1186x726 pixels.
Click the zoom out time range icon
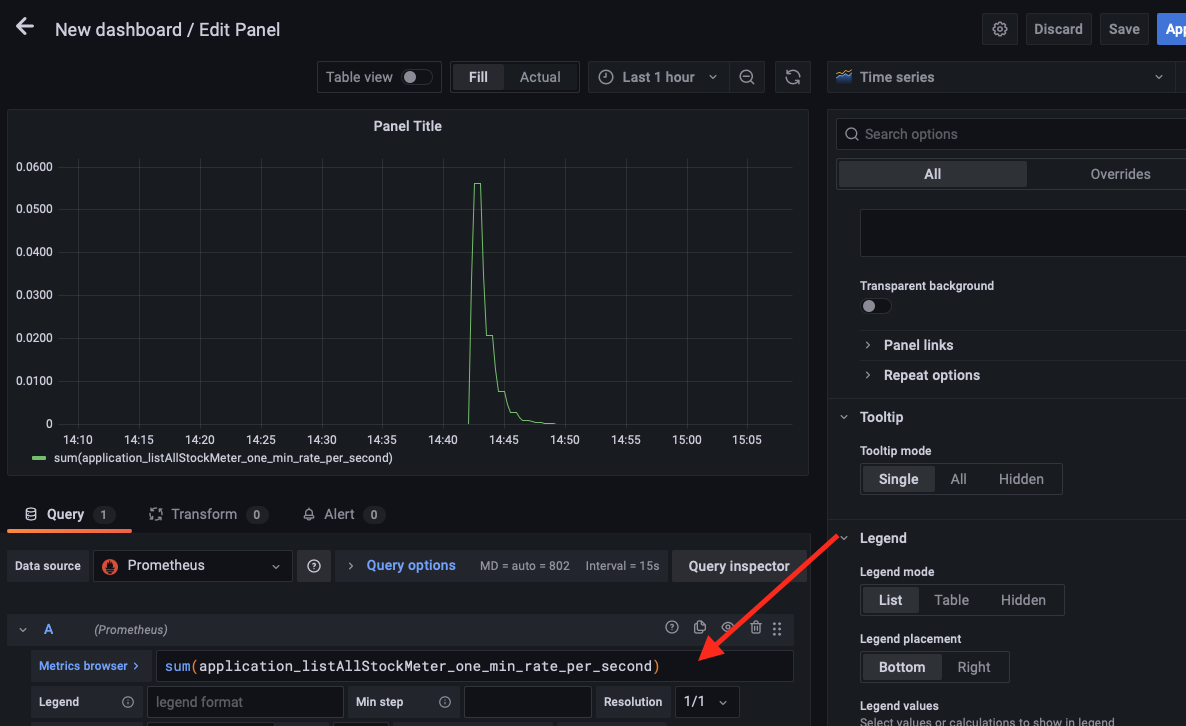[747, 77]
